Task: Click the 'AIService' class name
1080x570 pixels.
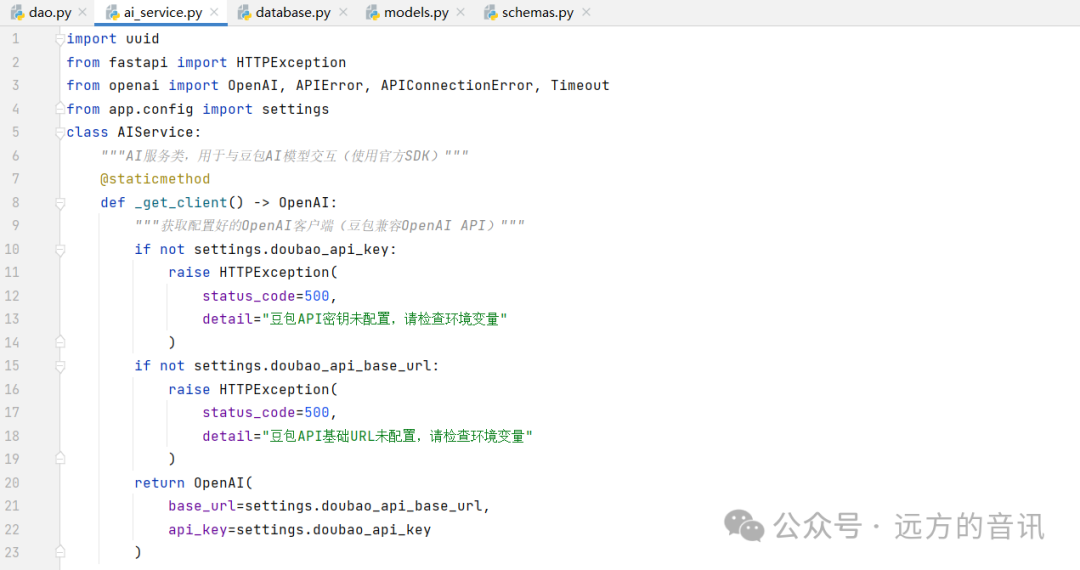Action: click(x=156, y=132)
